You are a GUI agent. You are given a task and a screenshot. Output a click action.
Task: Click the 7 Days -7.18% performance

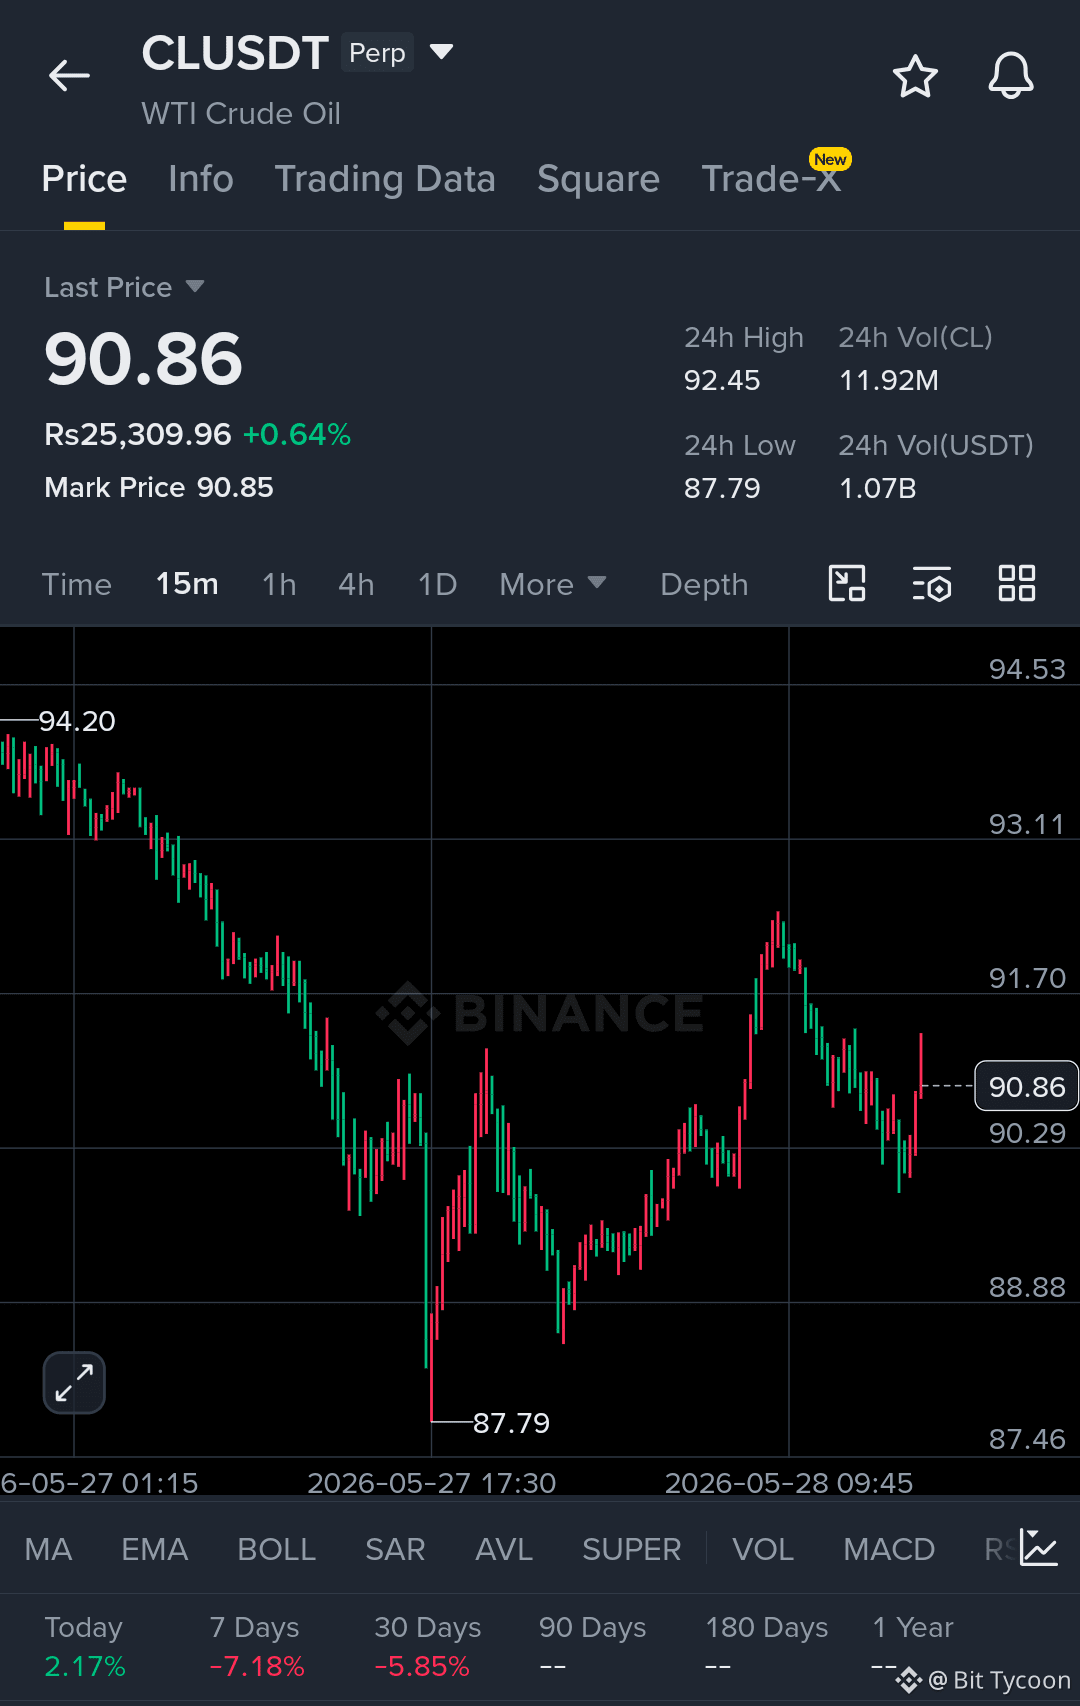tap(257, 1647)
